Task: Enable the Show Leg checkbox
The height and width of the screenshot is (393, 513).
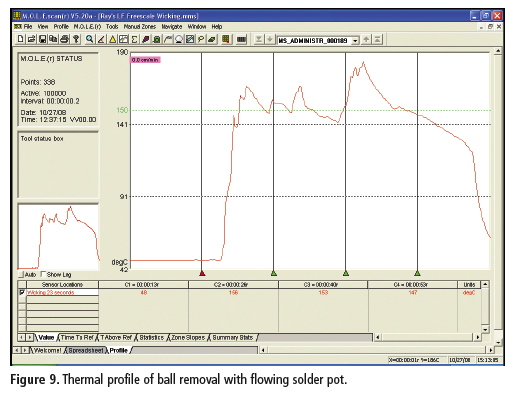Action: pos(43,274)
